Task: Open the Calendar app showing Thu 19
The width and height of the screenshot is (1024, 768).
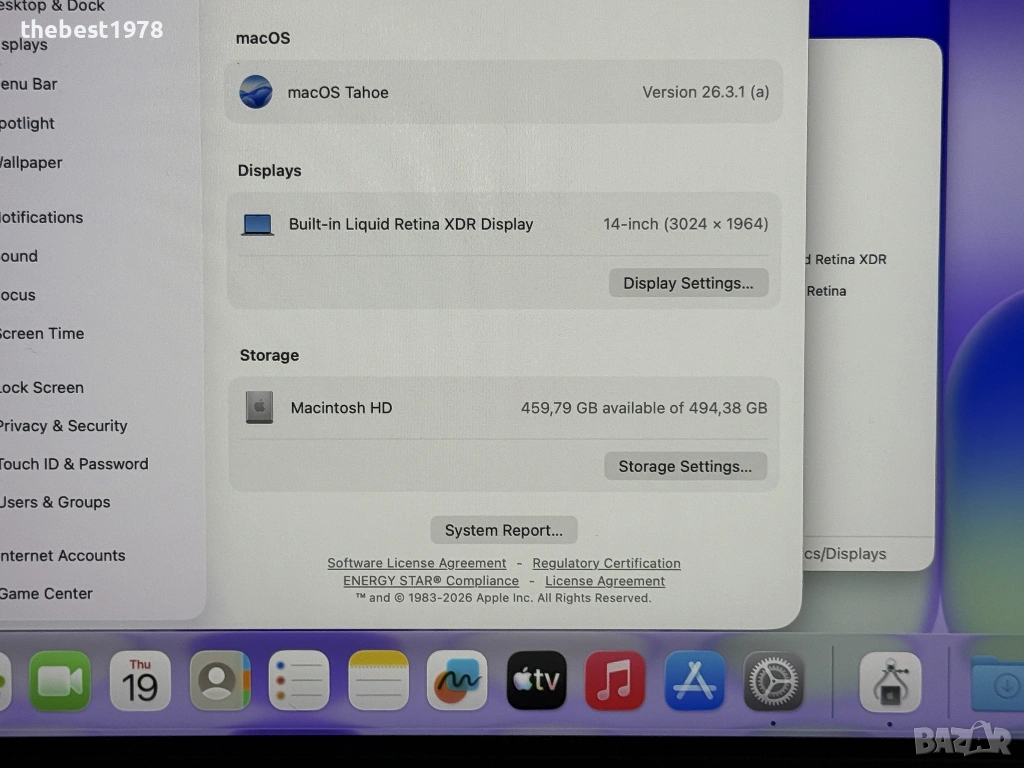Action: pos(140,681)
